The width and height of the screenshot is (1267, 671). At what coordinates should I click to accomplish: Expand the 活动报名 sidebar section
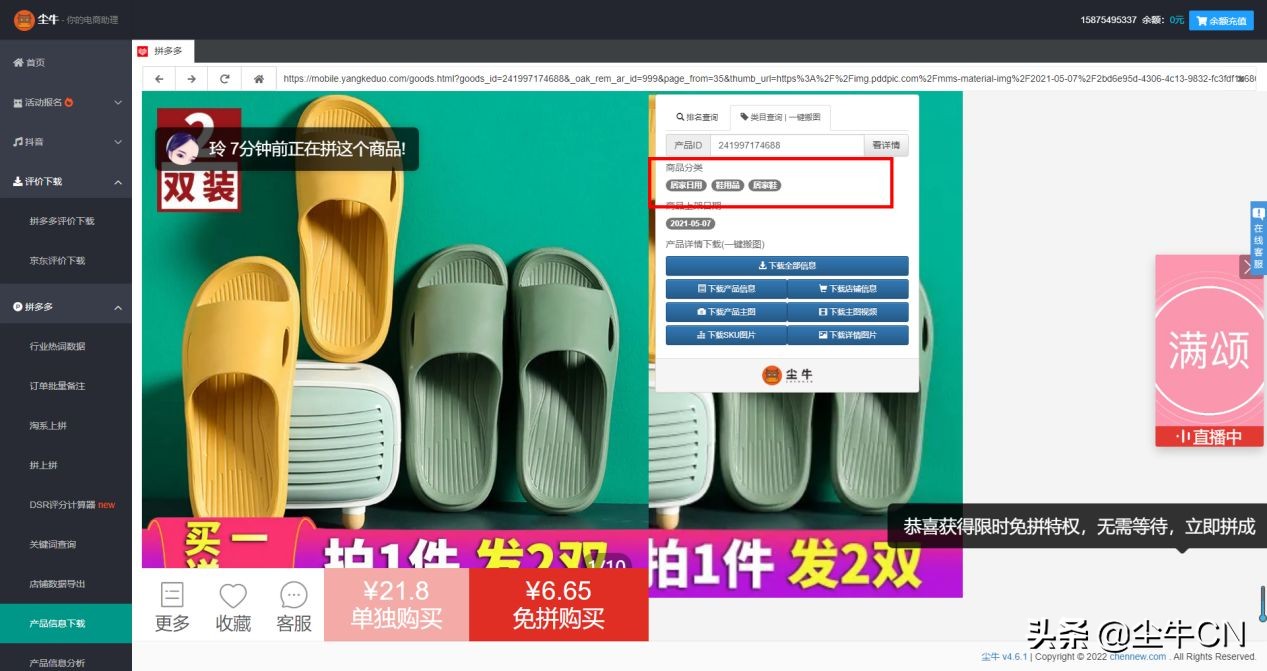point(65,102)
